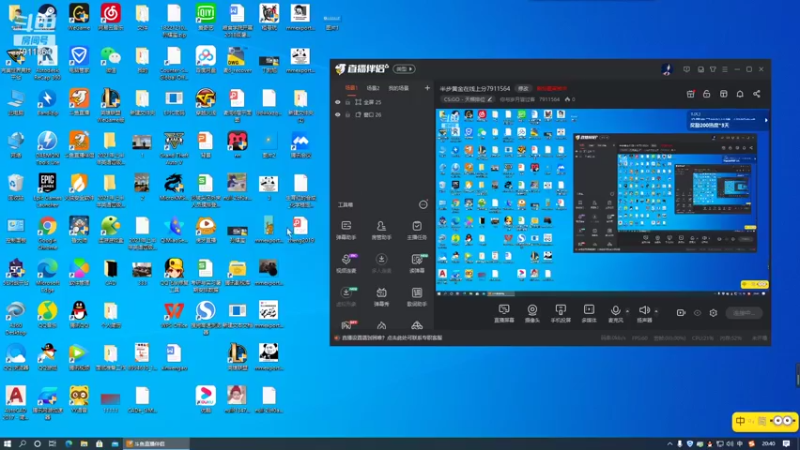Open the 主播任务 tool
The height and width of the screenshot is (450, 800).
[x=417, y=230]
